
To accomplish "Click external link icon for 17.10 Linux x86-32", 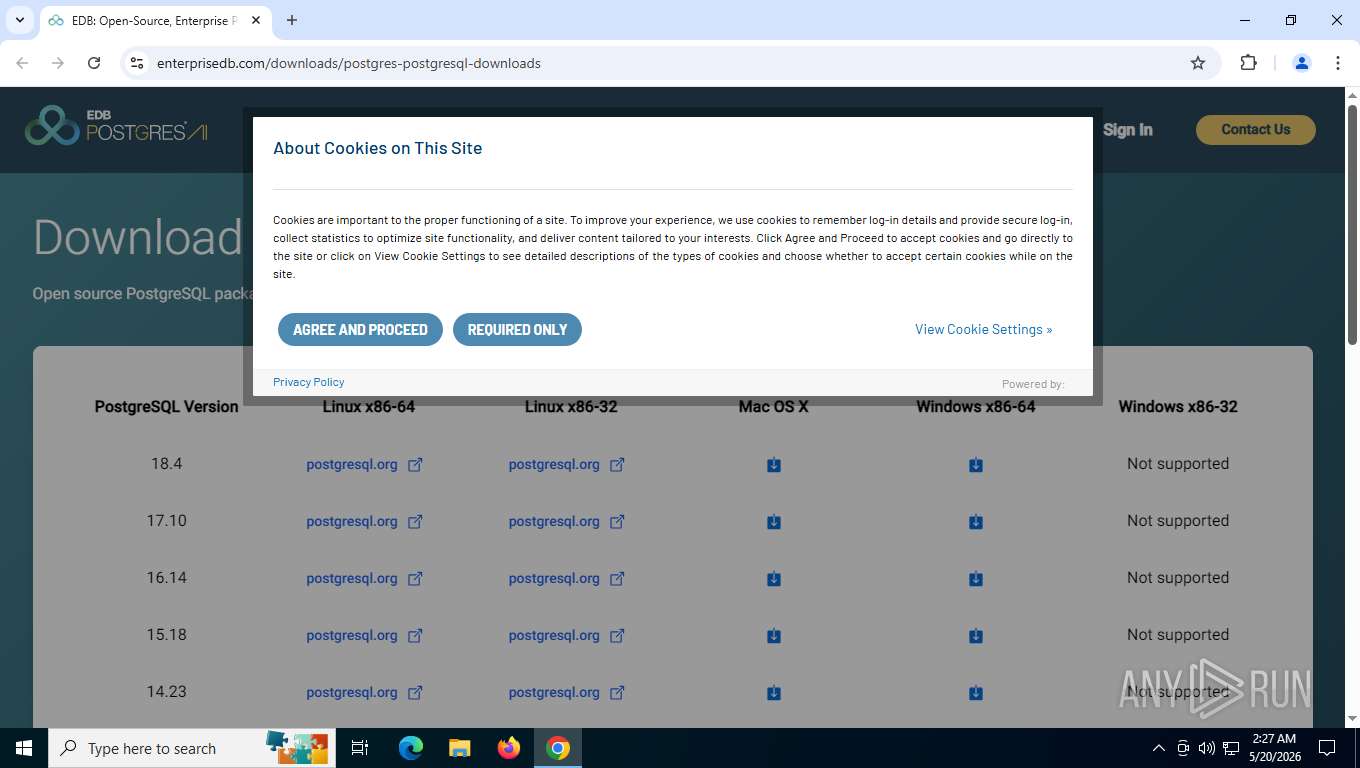I will 617,522.
